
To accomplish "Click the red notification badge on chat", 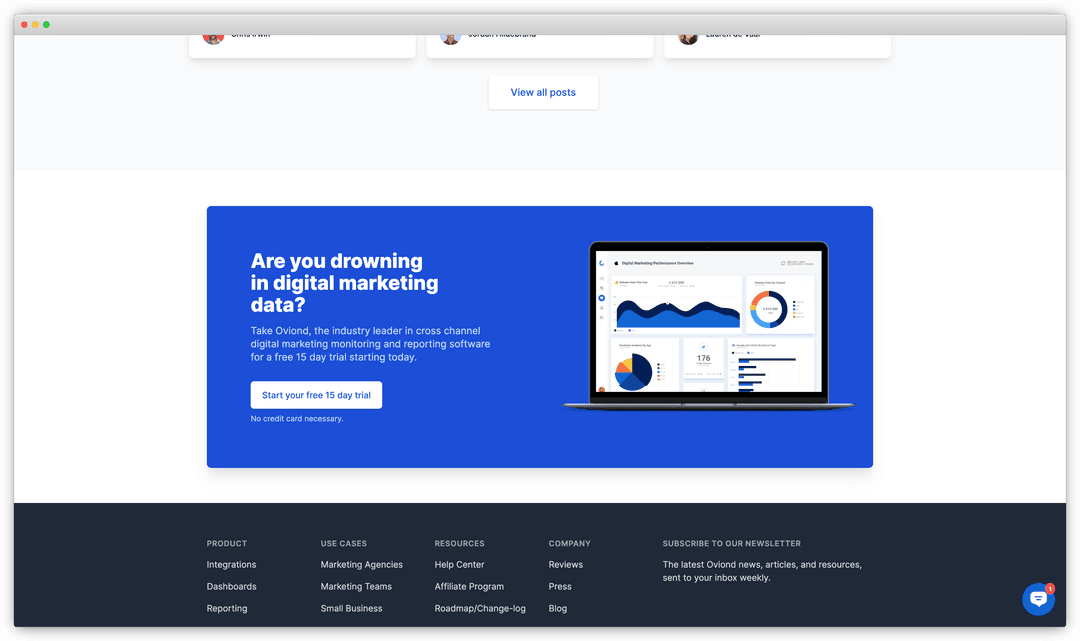I will (x=1050, y=589).
